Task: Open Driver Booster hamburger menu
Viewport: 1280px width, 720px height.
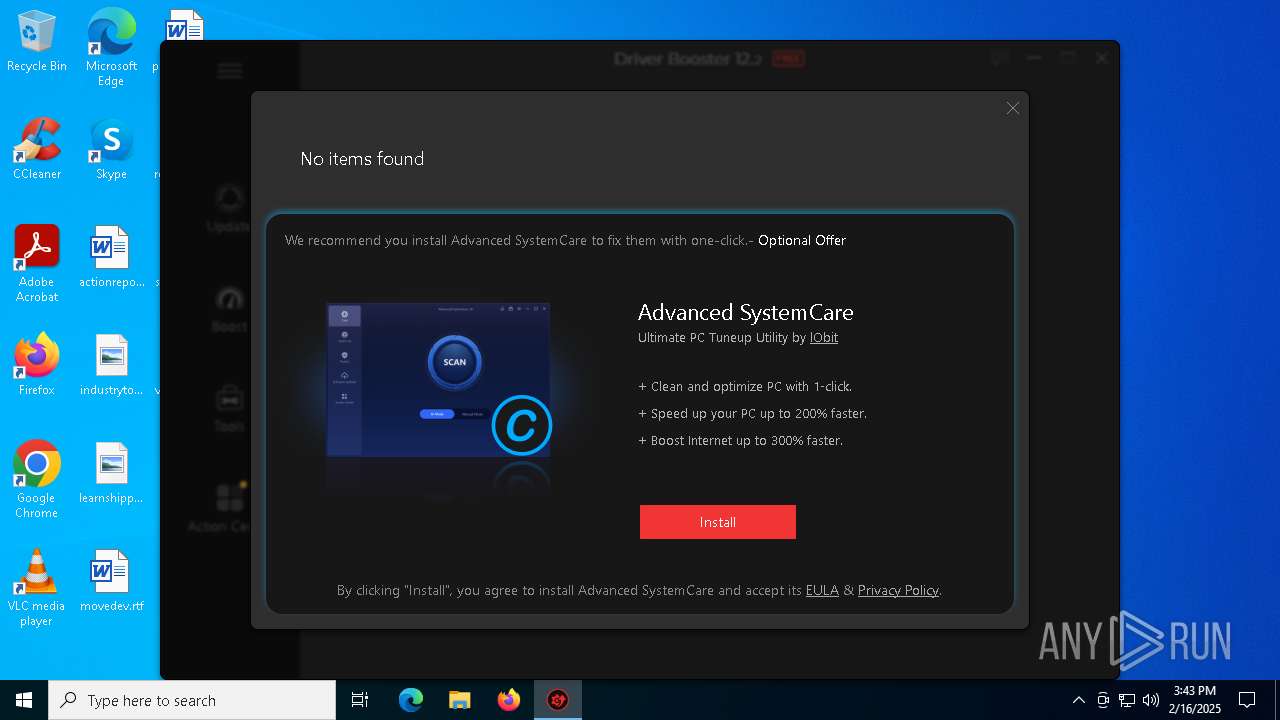Action: [230, 70]
